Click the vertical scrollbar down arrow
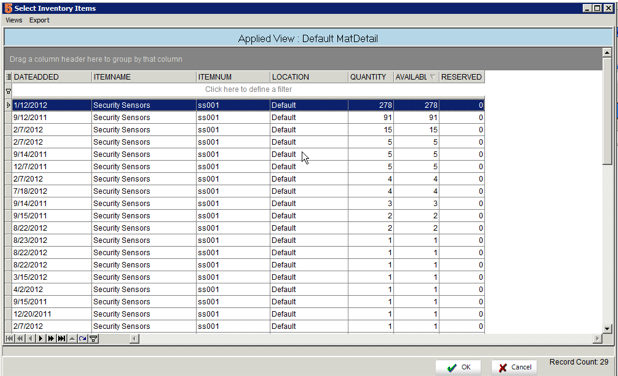The image size is (618, 376). (607, 329)
